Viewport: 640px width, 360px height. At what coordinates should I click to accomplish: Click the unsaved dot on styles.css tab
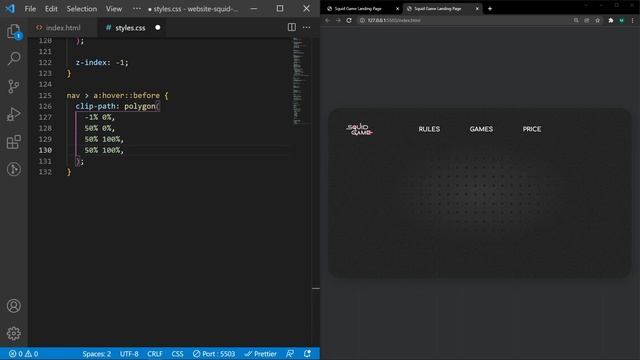pos(158,28)
